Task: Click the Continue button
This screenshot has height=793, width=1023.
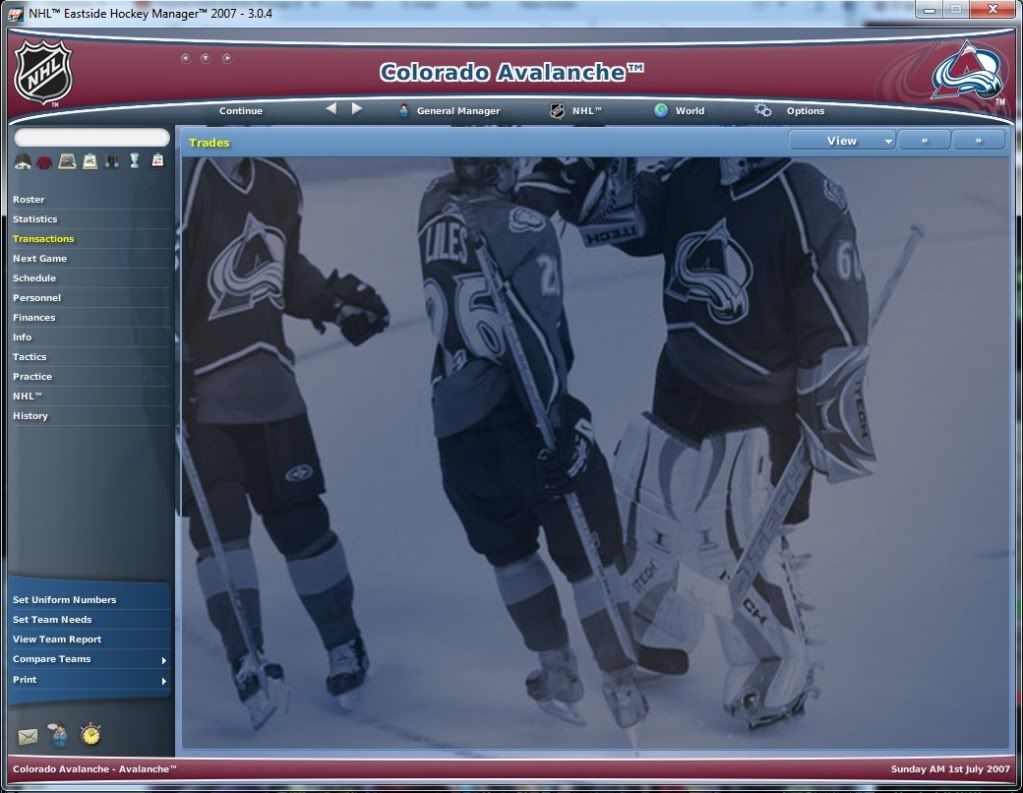Action: coord(241,111)
